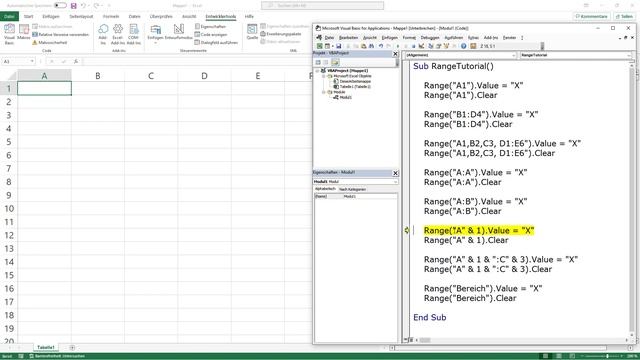
Task: Toggle Automatisches Speichern switch
Action: pyautogui.click(x=60, y=5)
